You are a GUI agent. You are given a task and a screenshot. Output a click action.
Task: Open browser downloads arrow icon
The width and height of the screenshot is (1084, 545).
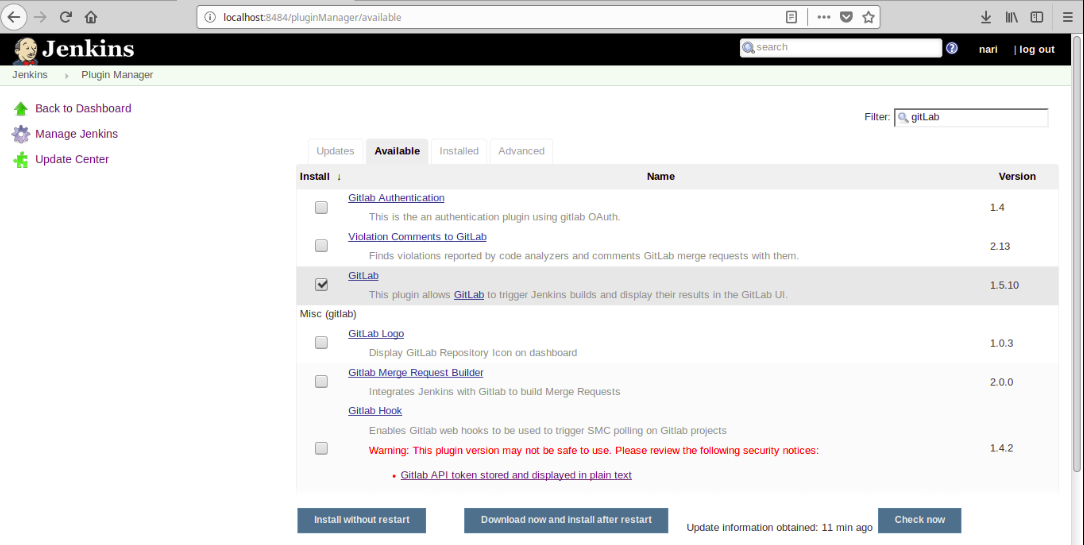point(986,17)
